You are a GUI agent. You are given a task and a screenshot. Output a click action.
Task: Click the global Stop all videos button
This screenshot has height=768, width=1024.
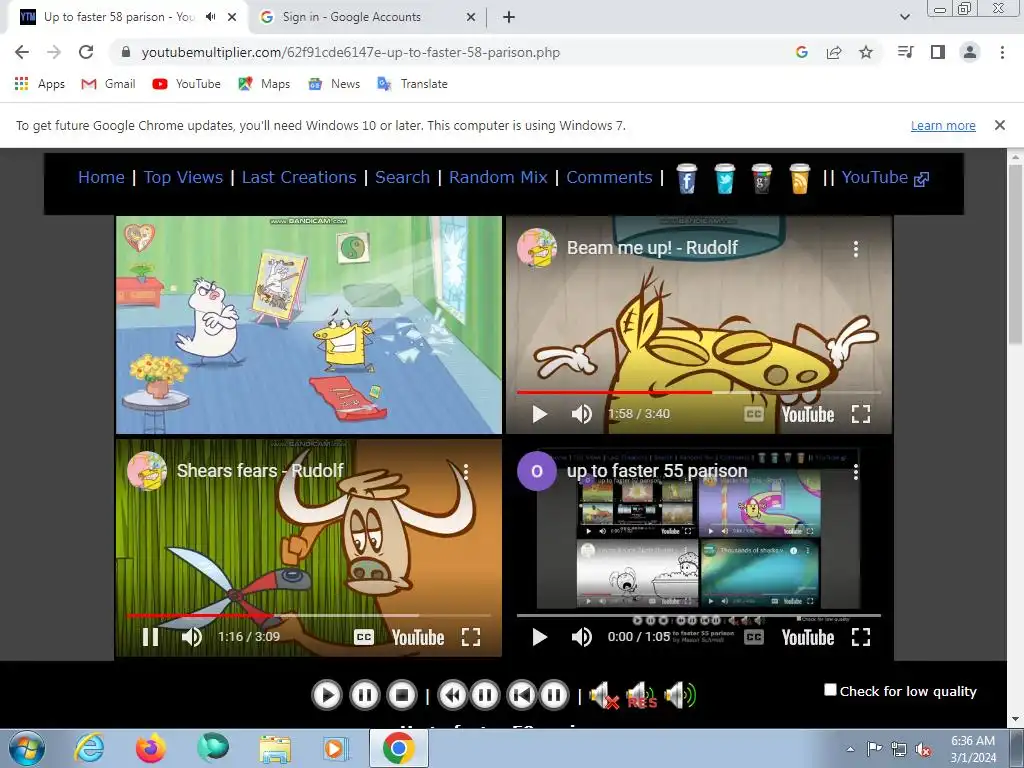pyautogui.click(x=402, y=695)
